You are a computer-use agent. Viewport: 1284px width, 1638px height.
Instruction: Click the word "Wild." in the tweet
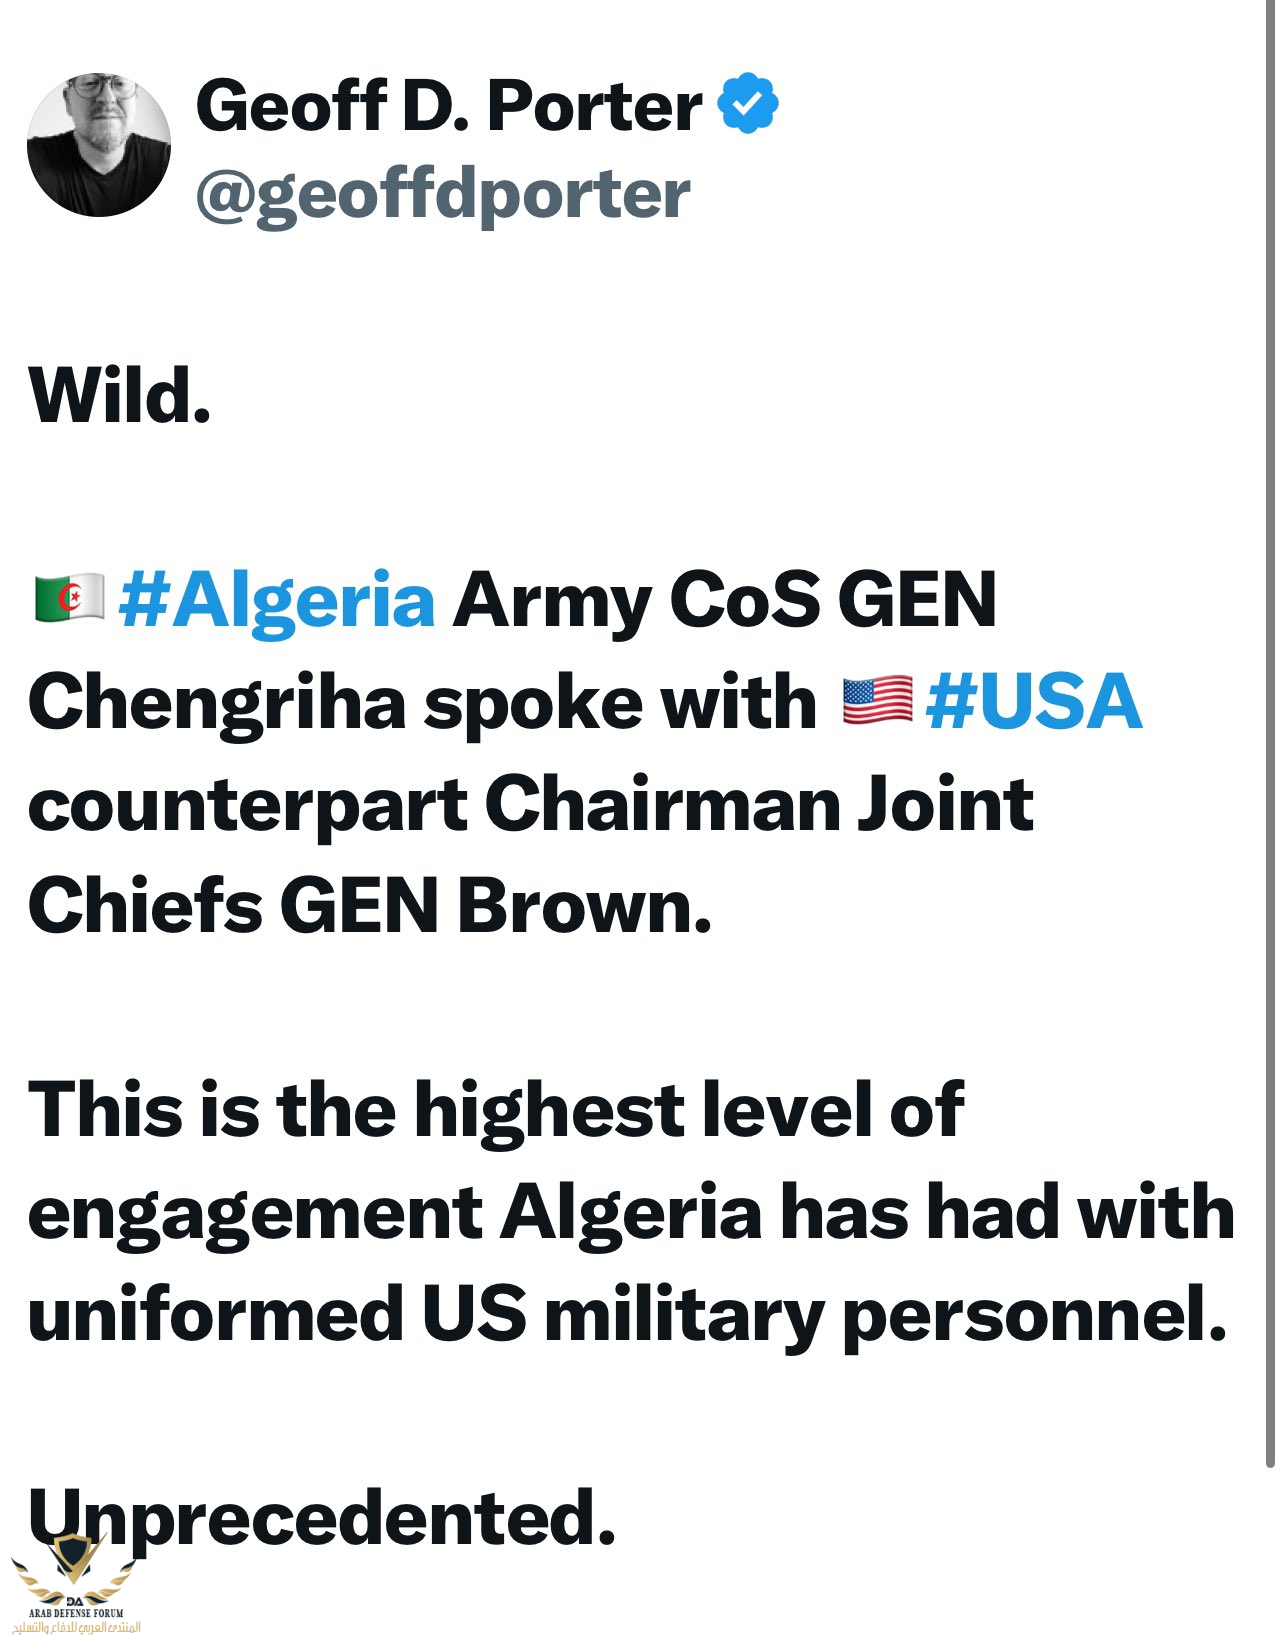pos(120,396)
